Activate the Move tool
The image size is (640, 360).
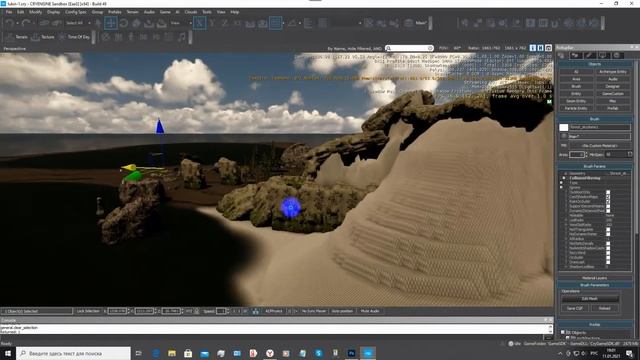point(111,23)
